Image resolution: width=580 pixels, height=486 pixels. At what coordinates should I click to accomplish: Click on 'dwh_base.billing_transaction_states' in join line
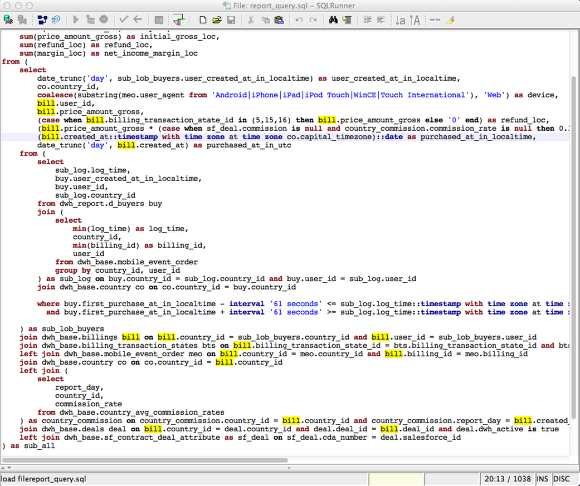(119, 345)
